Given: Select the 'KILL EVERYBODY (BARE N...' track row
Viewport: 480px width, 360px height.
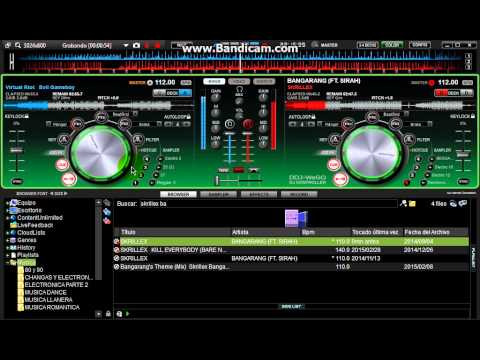Looking at the screenshot, I should 291,250.
